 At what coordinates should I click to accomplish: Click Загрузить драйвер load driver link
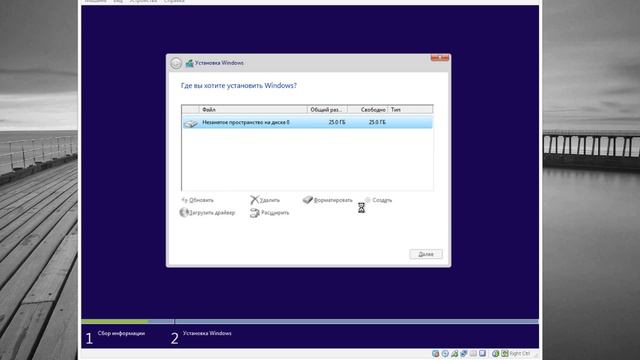click(207, 213)
